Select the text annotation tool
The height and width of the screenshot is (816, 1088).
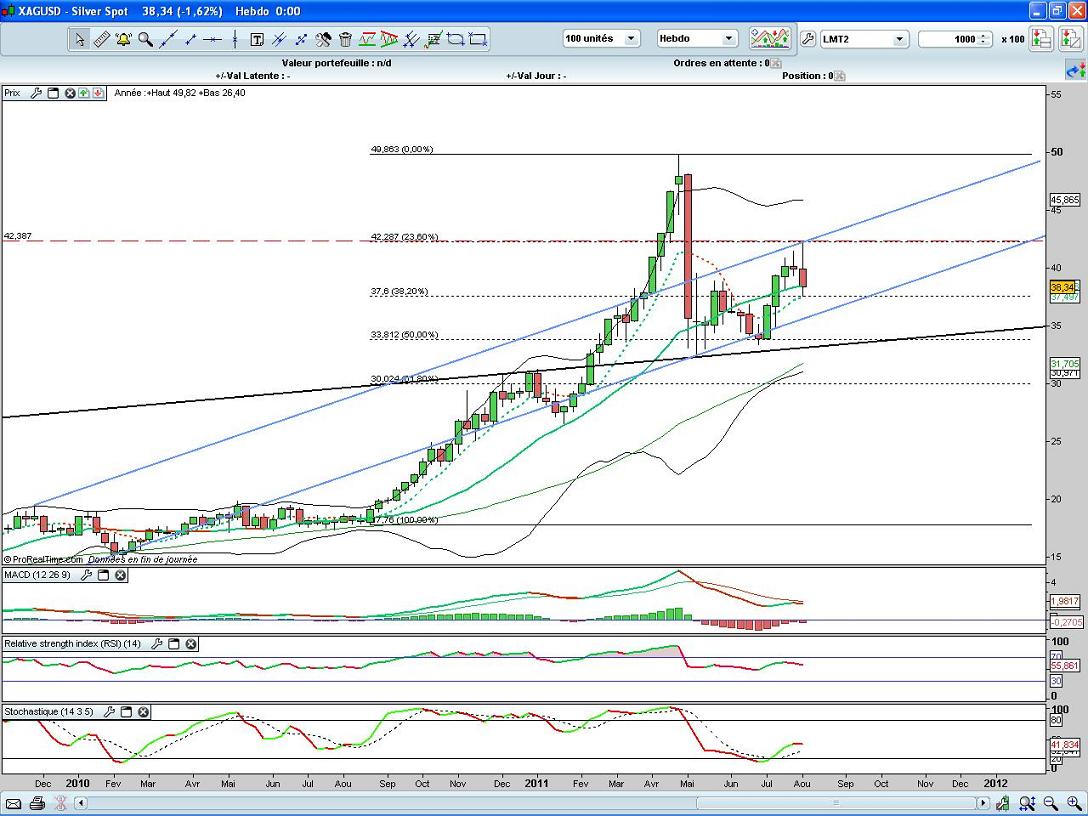coord(256,39)
